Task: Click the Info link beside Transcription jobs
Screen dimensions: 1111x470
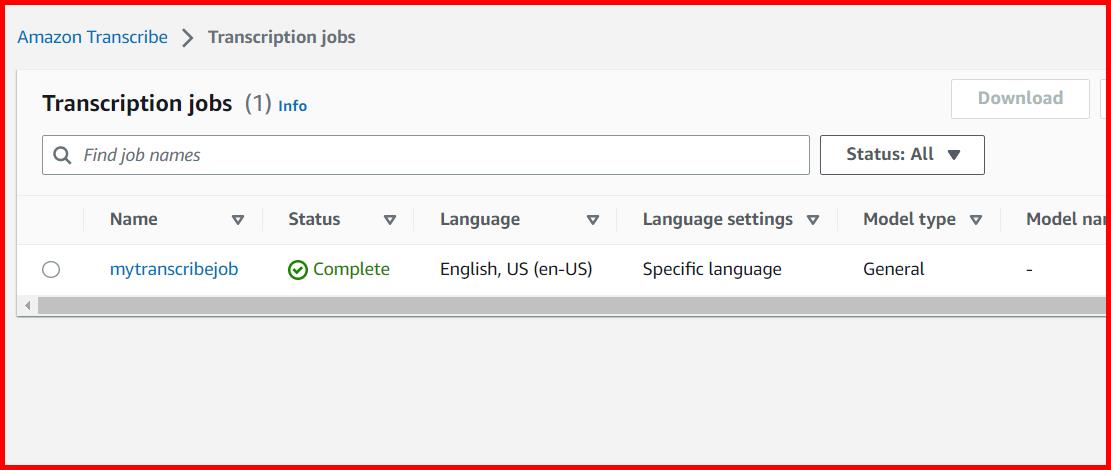Action: click(x=293, y=106)
